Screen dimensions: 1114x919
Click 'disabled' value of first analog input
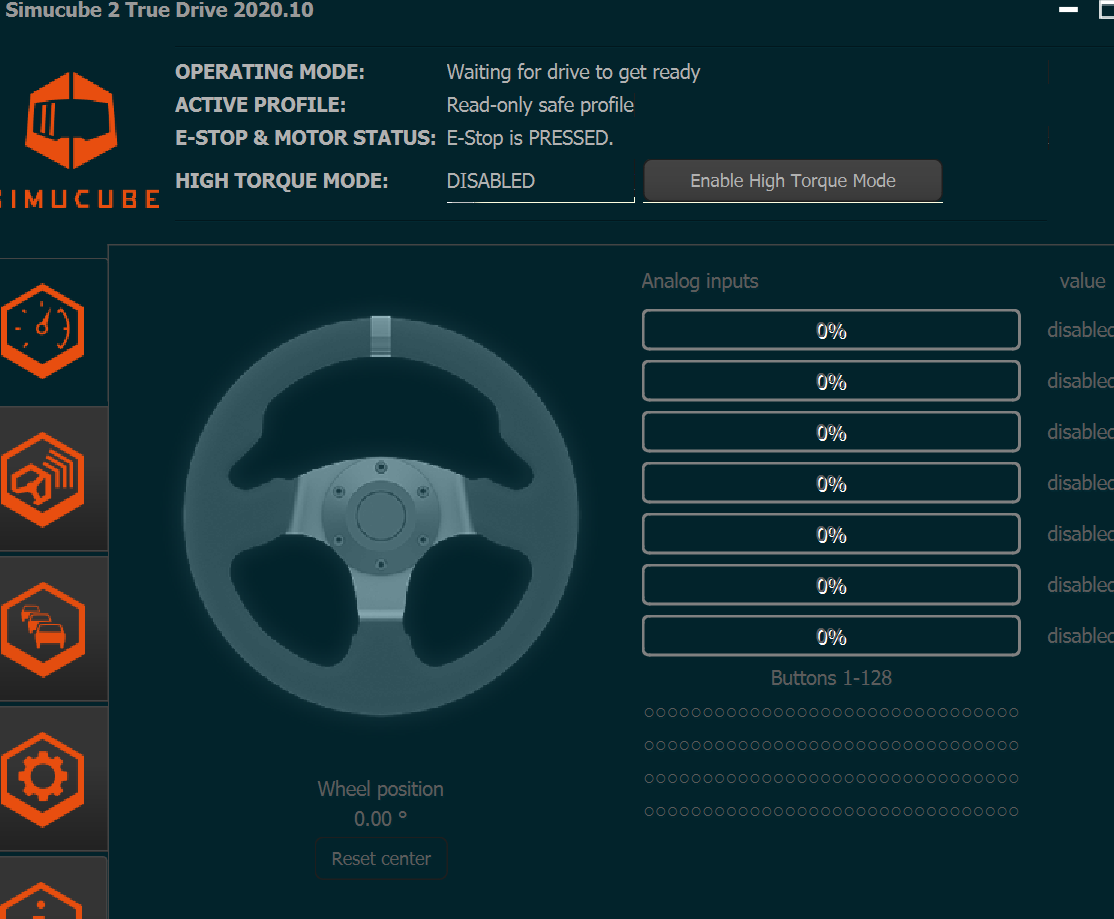pyautogui.click(x=1080, y=330)
